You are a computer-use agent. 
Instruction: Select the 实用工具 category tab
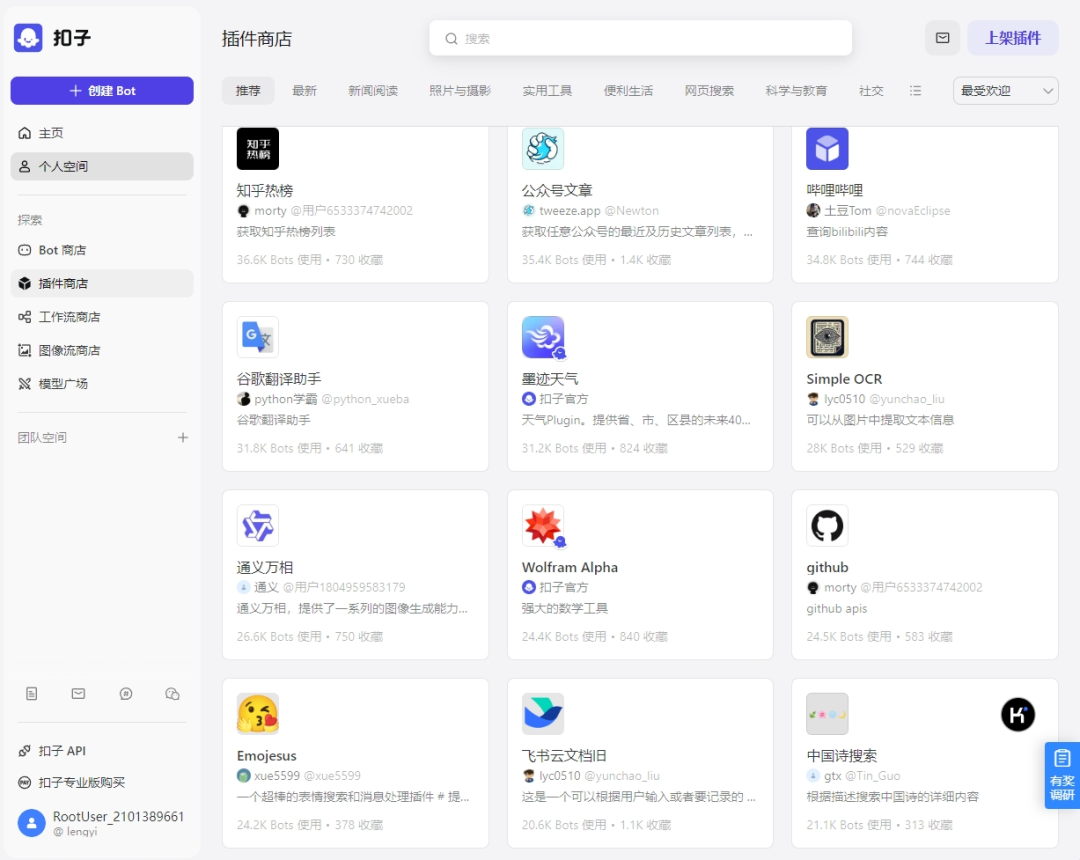coord(547,91)
